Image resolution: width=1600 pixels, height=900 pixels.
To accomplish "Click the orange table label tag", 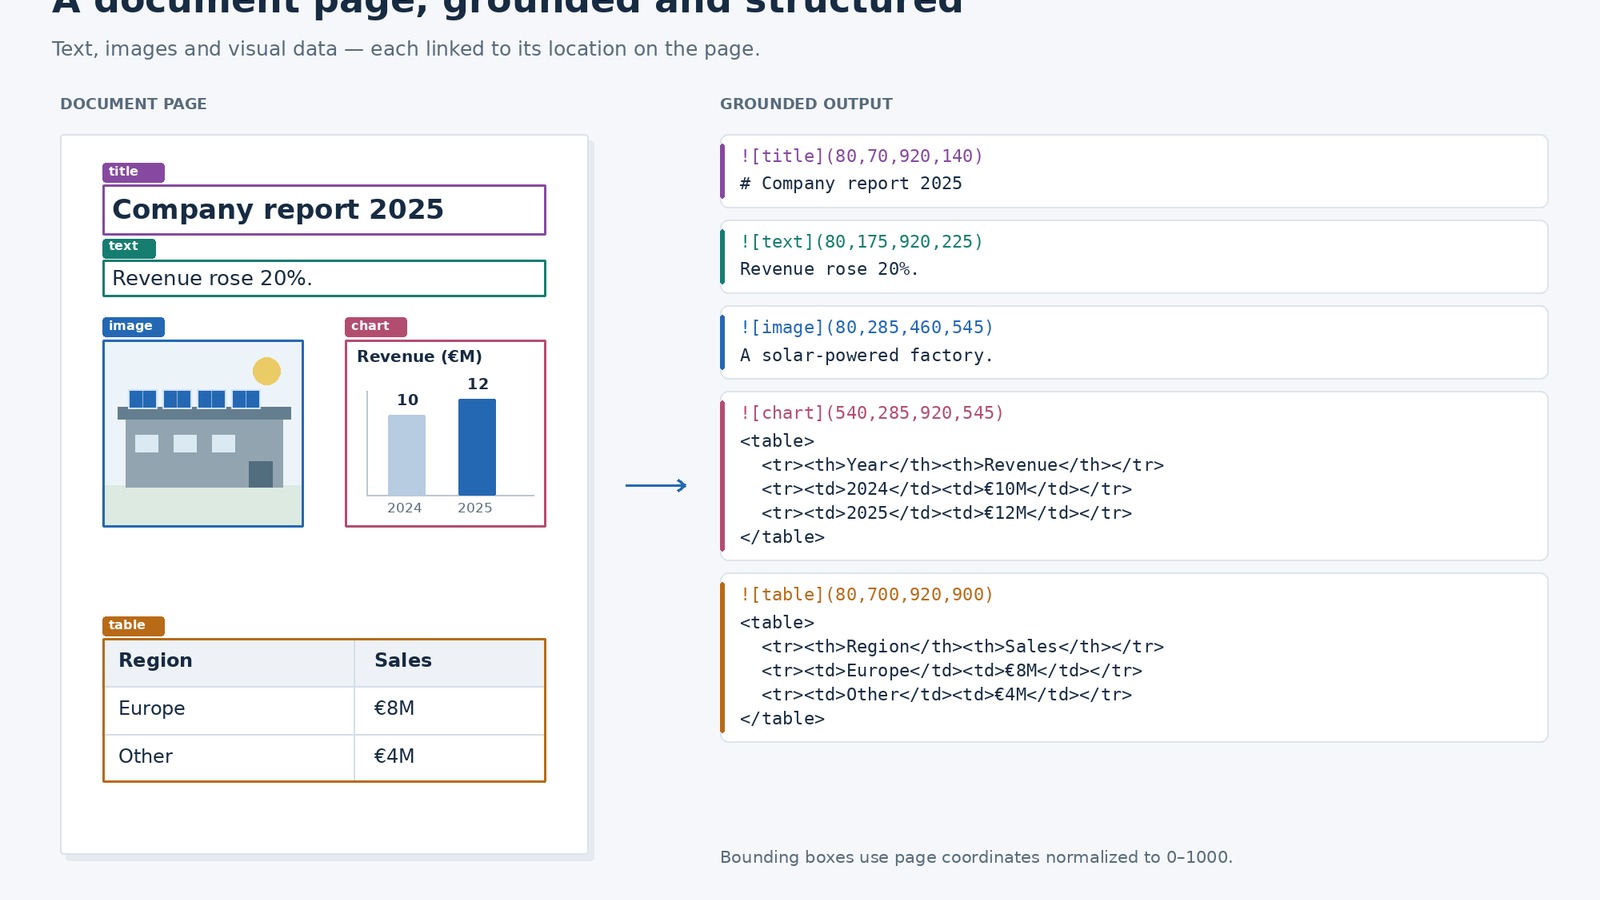I will [133, 626].
